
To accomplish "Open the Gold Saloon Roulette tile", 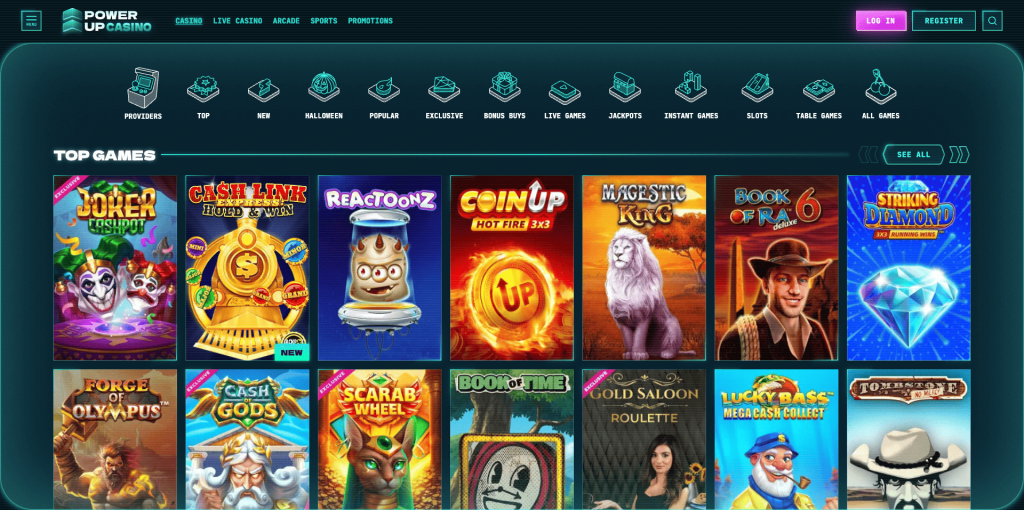I will point(644,439).
